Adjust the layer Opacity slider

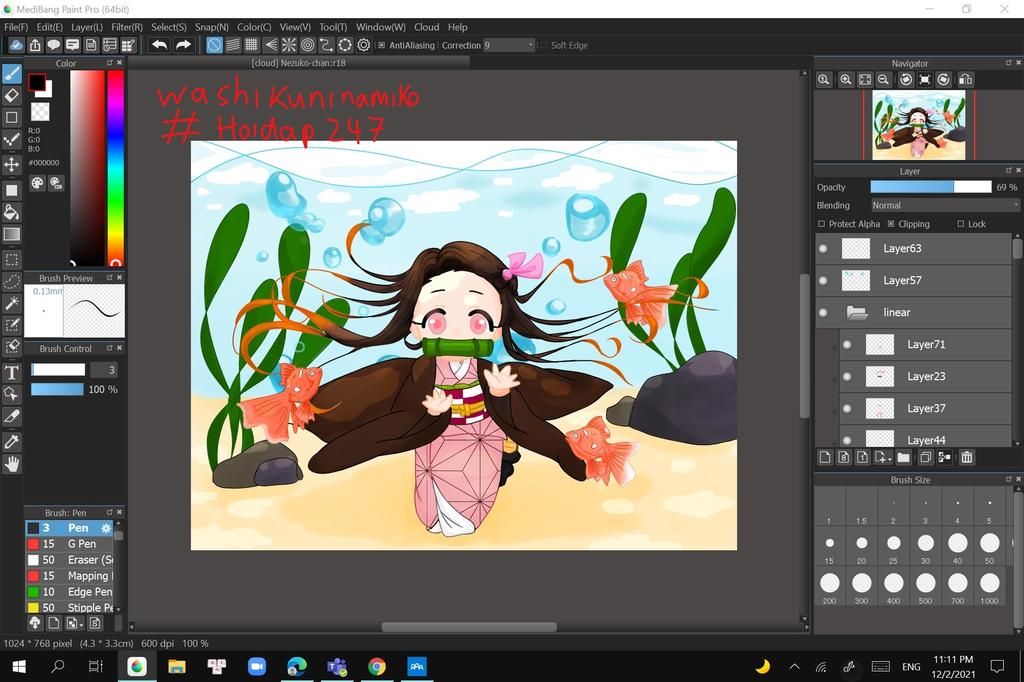(931, 187)
